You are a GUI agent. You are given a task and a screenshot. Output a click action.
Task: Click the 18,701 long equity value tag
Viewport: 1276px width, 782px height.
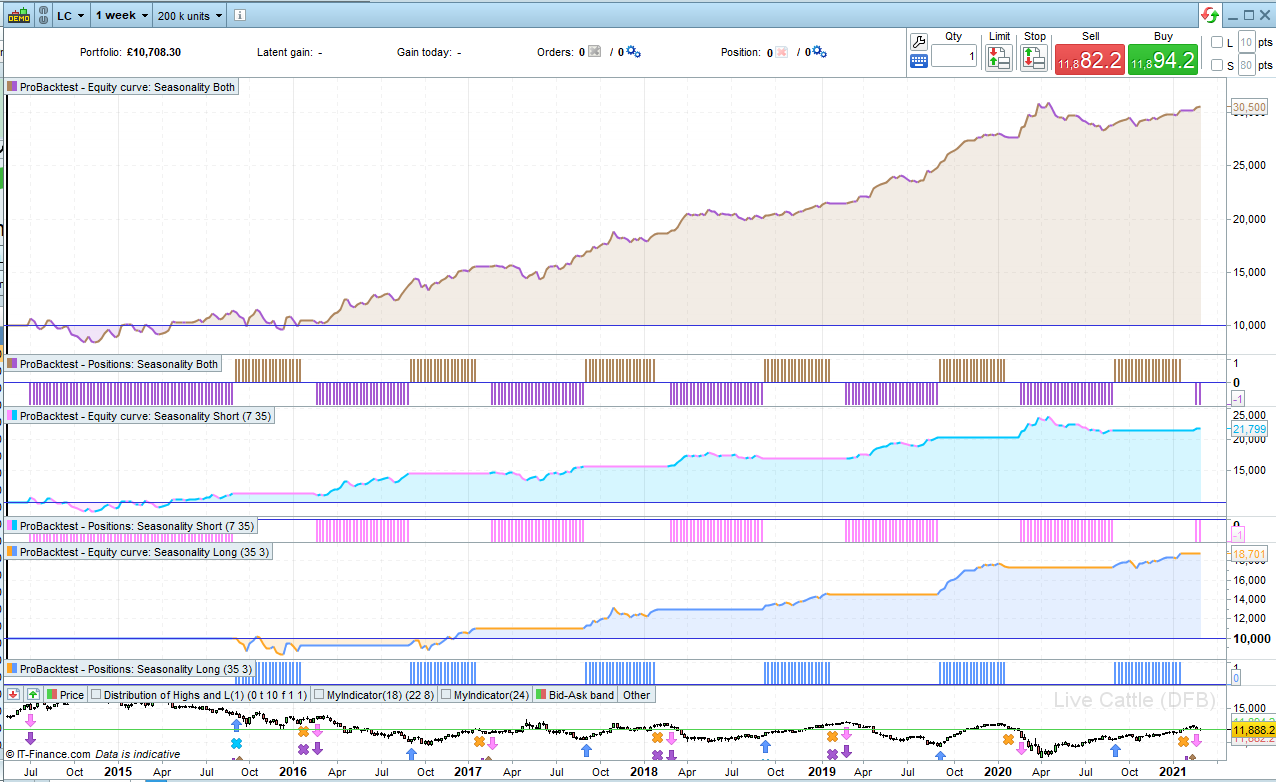1248,553
